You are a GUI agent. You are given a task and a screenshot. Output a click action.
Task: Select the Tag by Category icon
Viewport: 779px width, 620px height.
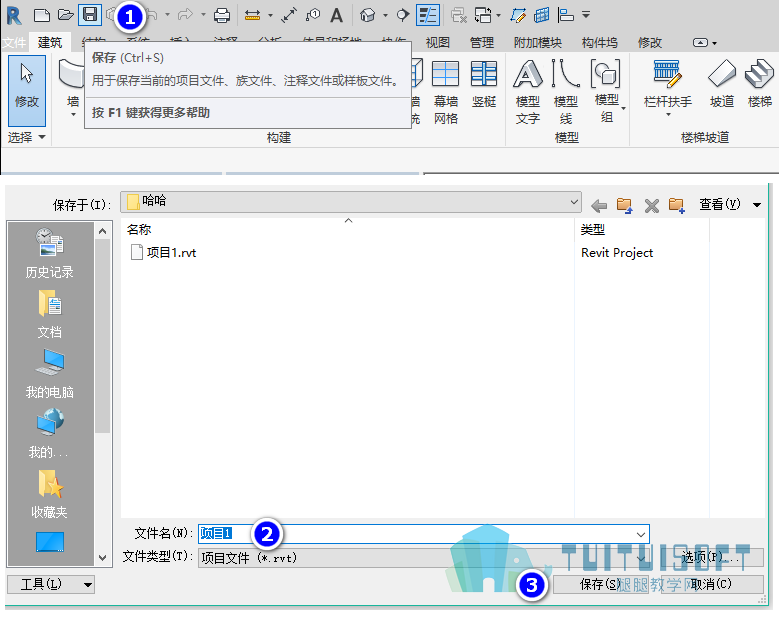point(313,15)
